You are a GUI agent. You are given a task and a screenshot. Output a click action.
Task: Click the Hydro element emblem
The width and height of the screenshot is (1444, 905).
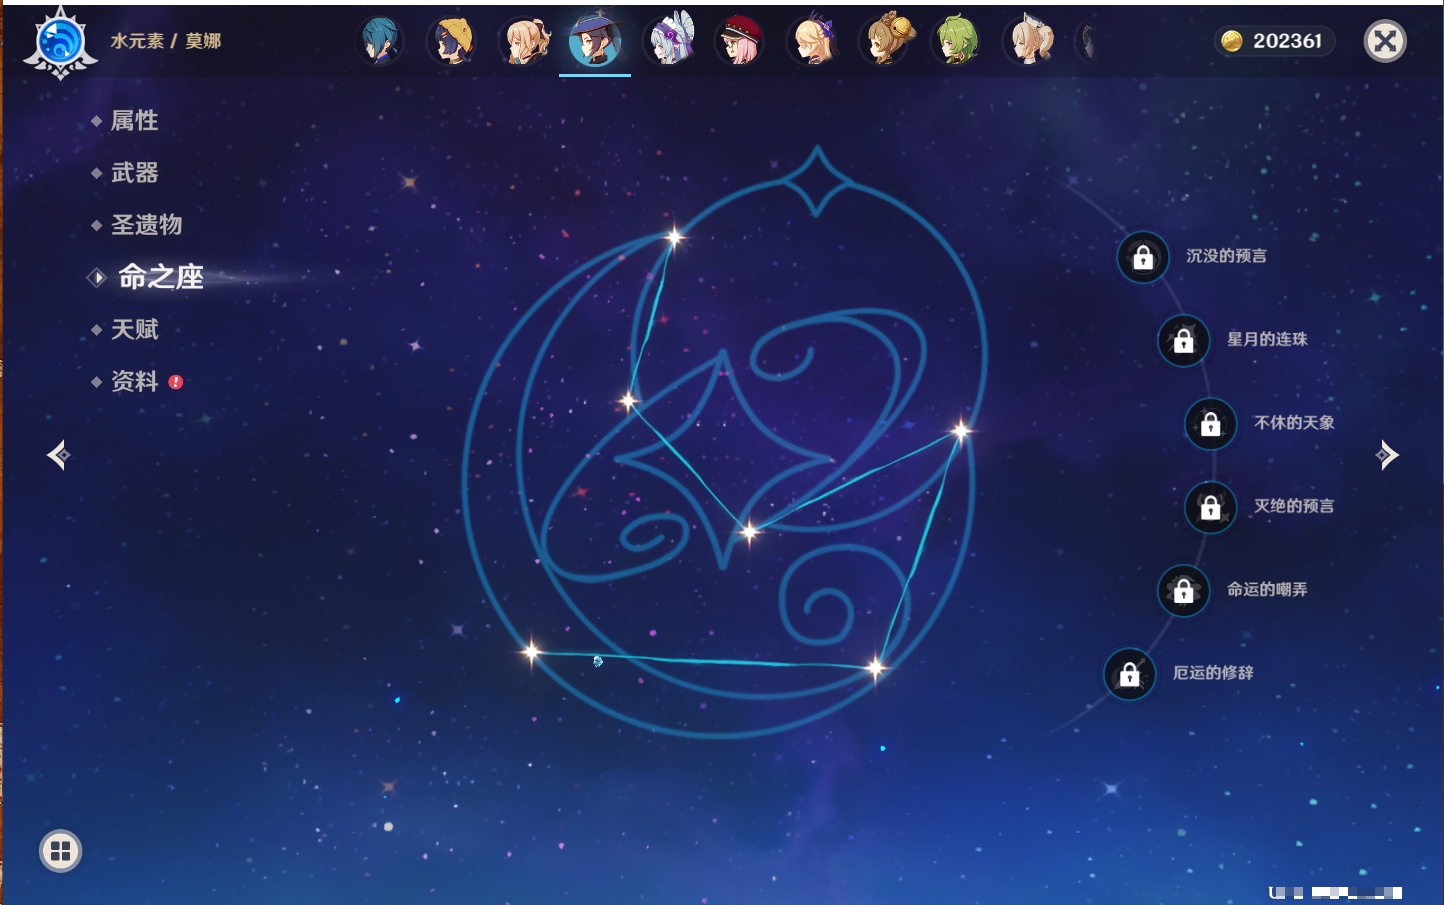(60, 42)
